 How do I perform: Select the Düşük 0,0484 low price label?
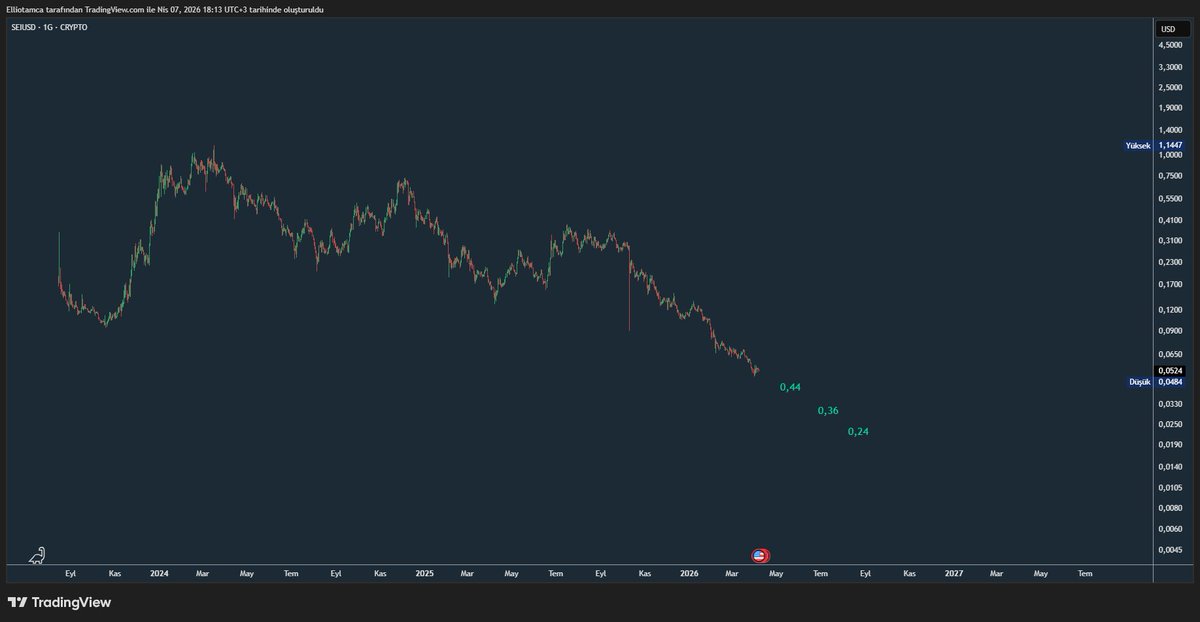[x=1156, y=381]
